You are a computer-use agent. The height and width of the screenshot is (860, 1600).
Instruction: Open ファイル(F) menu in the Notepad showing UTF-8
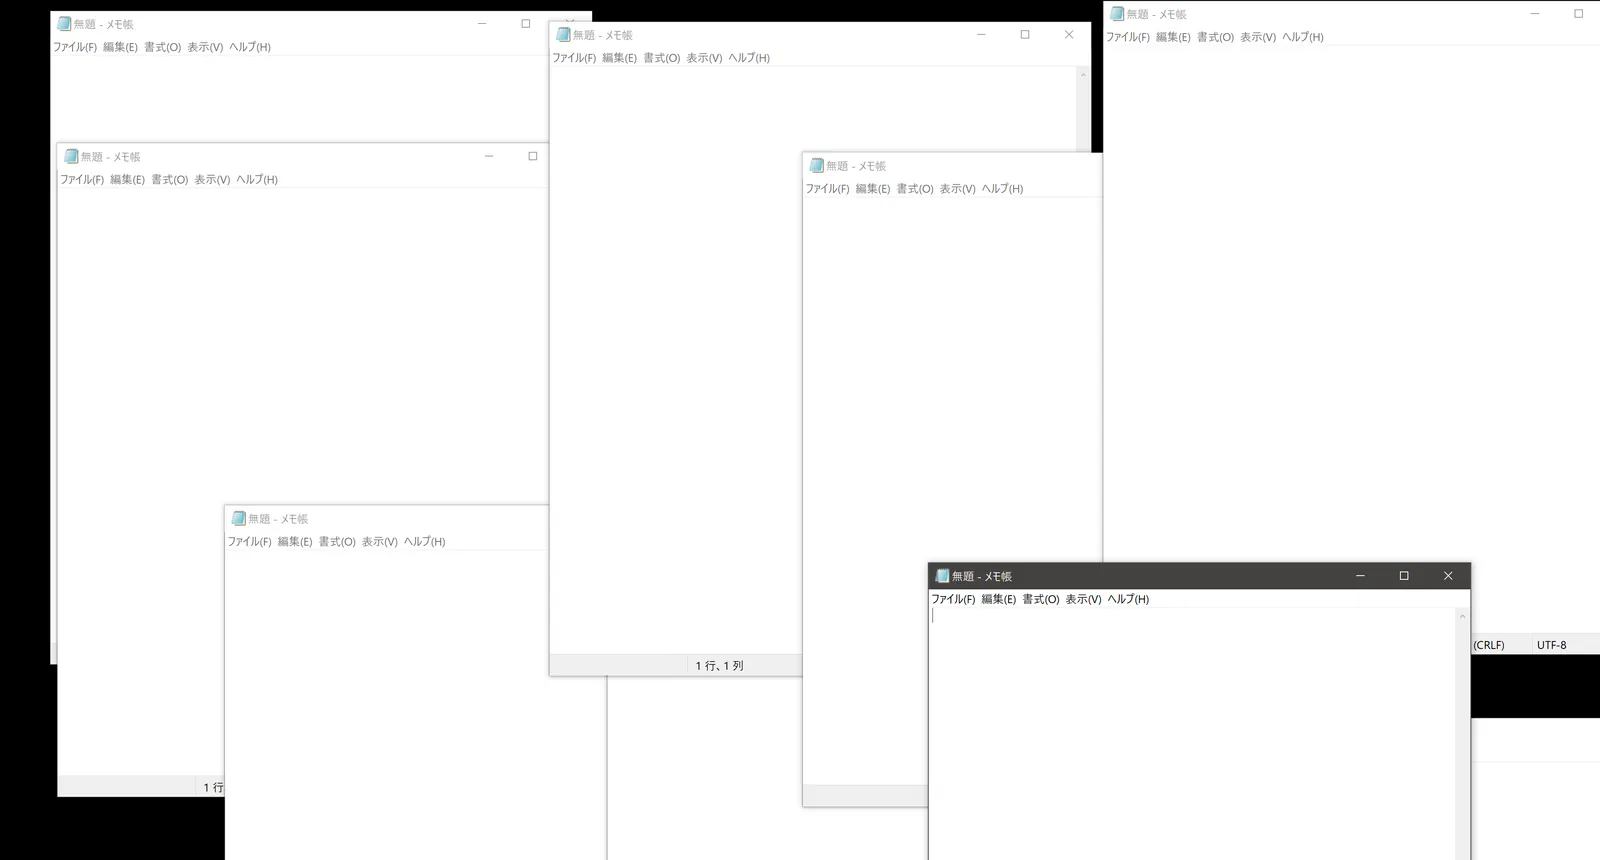pyautogui.click(x=1127, y=37)
